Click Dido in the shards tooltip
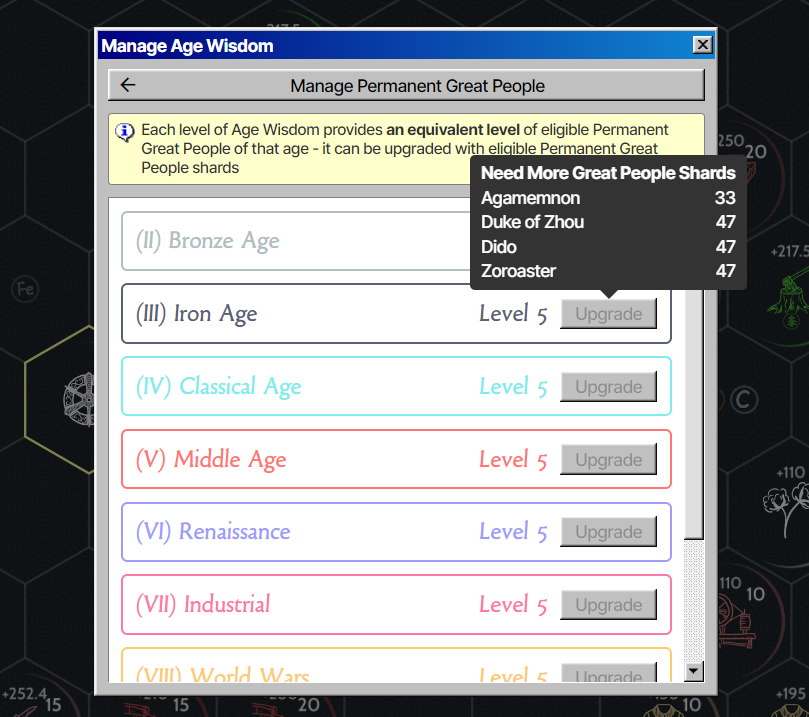The height and width of the screenshot is (717, 809). pos(498,247)
